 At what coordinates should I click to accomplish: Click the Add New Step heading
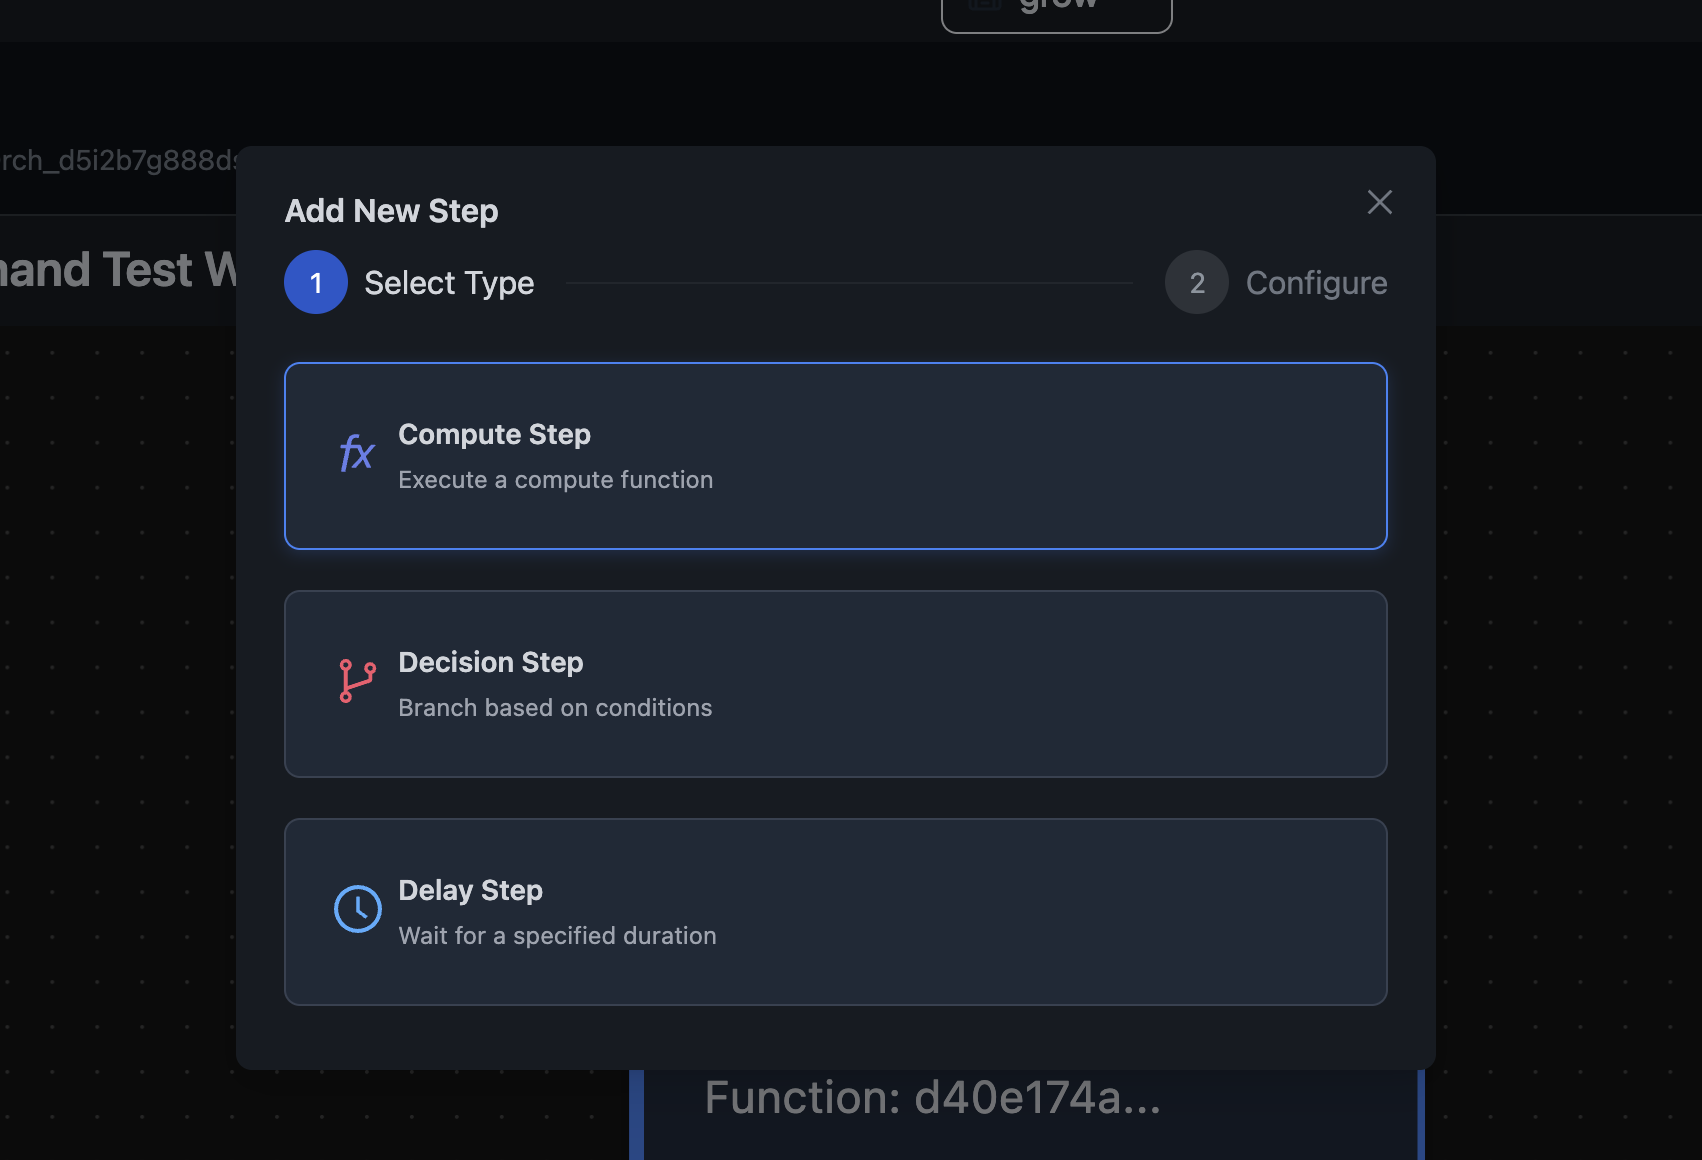tap(391, 211)
